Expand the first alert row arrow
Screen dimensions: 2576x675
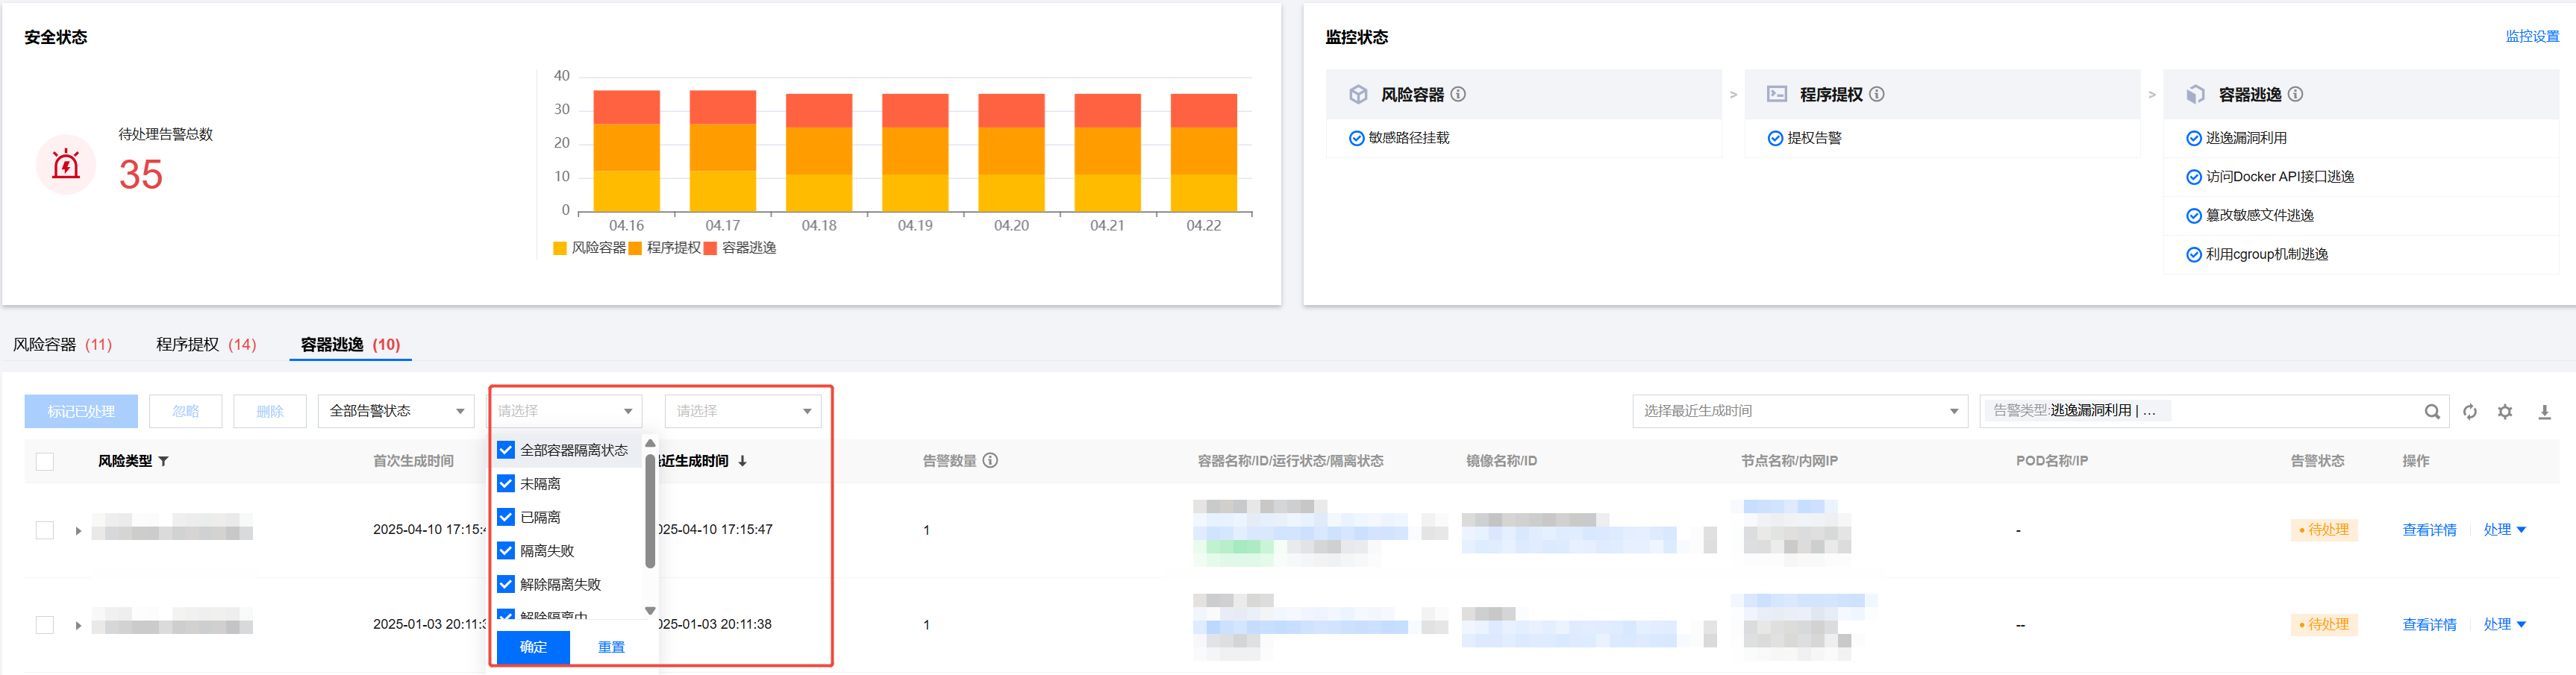click(78, 531)
